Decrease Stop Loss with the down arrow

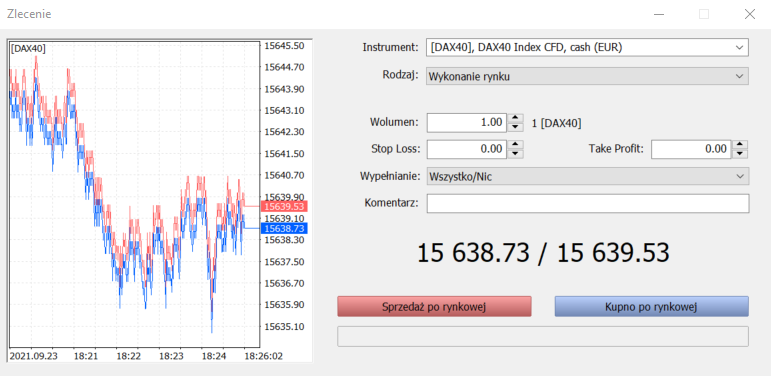pos(515,153)
